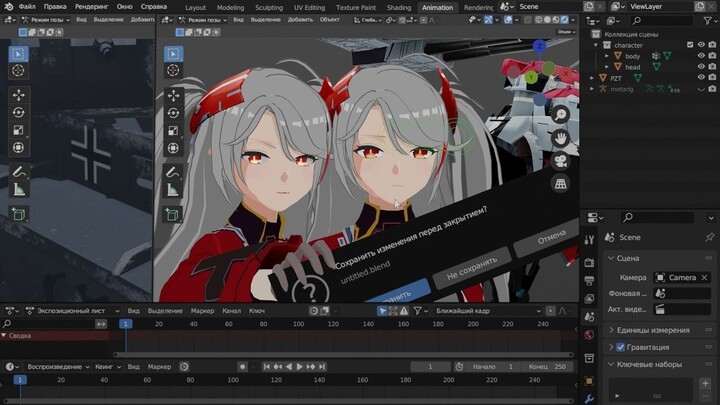Select the Cursor tool in the right viewport
This screenshot has height=405, width=720.
pyautogui.click(x=173, y=70)
